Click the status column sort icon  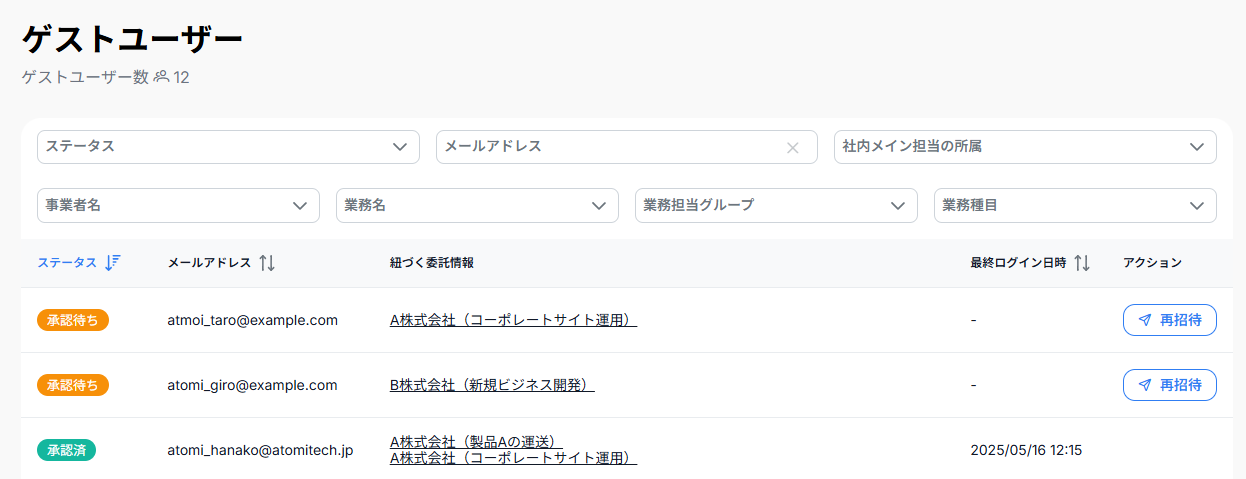tap(112, 263)
